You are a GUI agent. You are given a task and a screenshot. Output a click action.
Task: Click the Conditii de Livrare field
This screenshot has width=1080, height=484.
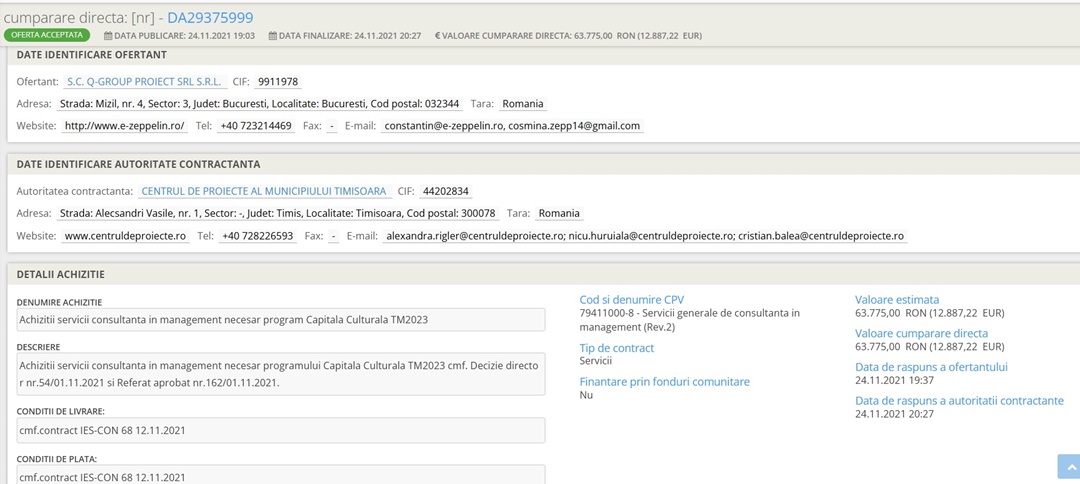[280, 431]
